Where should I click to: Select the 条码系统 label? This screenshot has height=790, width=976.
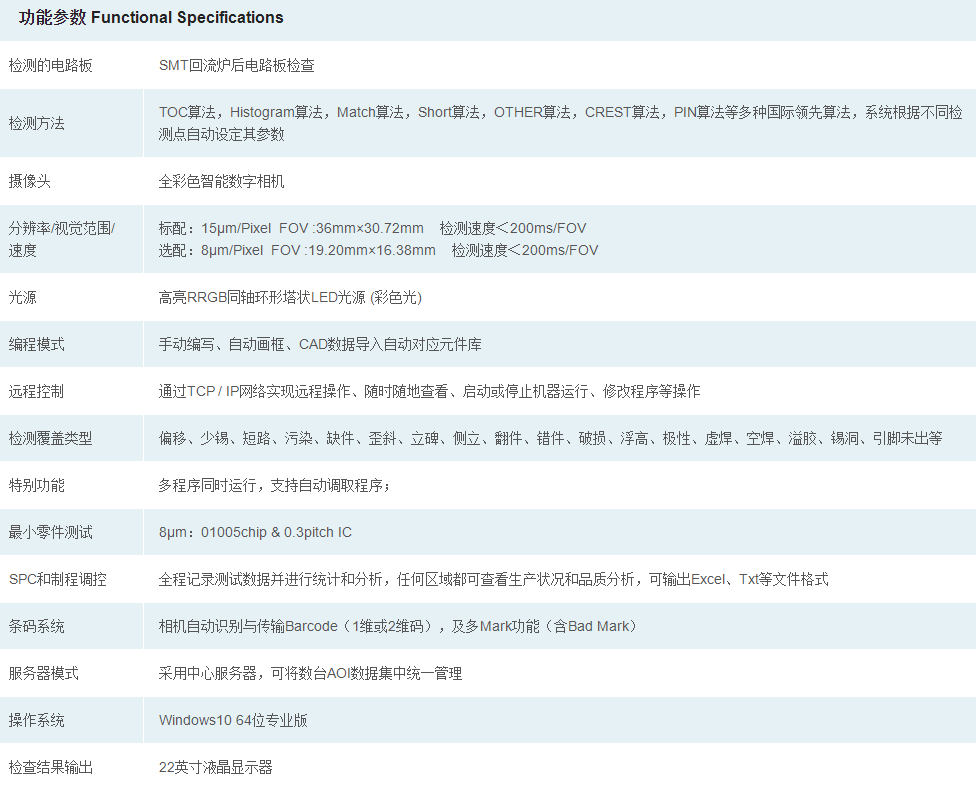[x=37, y=626]
